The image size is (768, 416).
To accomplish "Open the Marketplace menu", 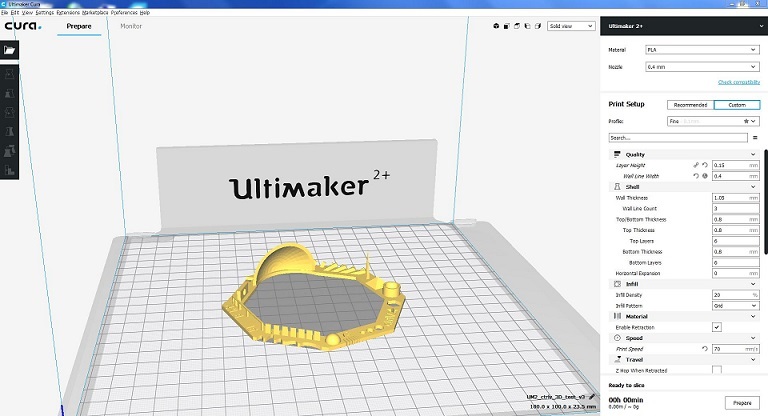I will coord(95,12).
